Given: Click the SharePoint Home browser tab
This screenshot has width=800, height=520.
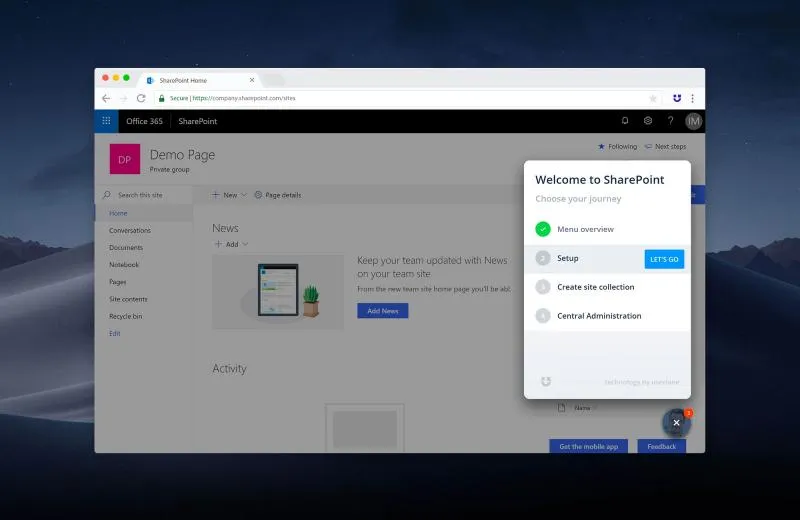Looking at the screenshot, I should click(x=199, y=80).
